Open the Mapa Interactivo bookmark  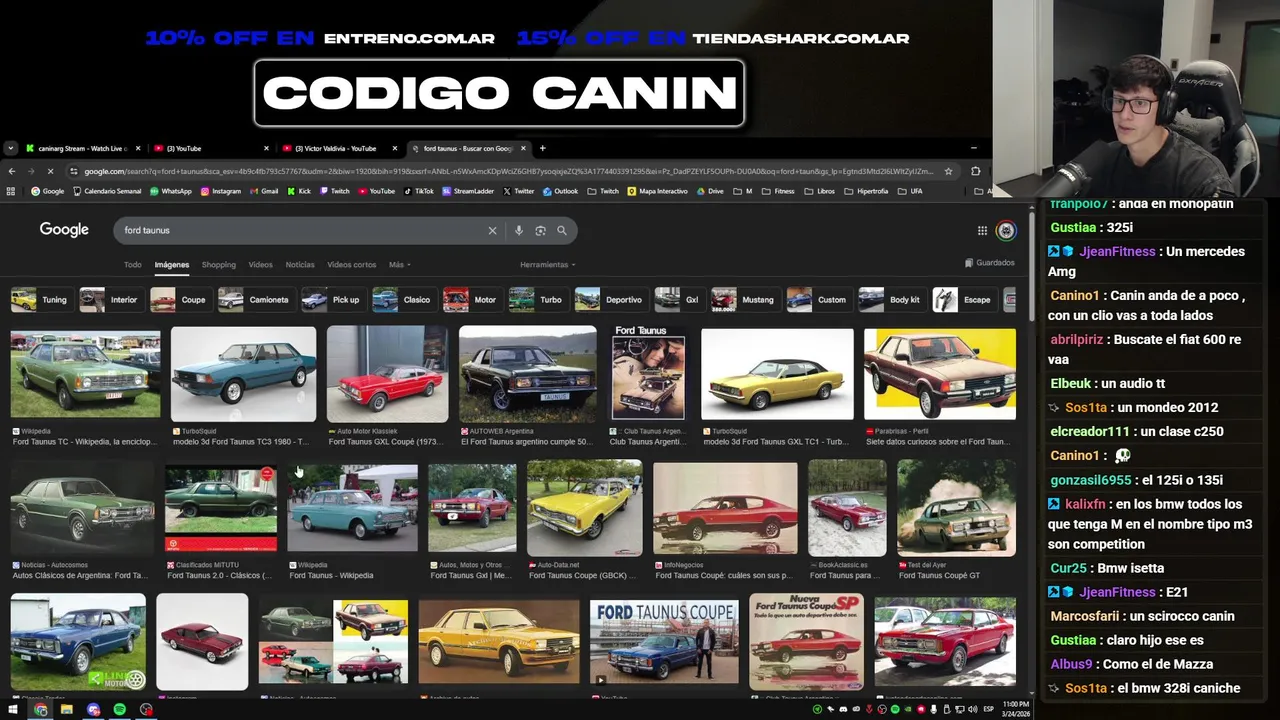pyautogui.click(x=657, y=191)
